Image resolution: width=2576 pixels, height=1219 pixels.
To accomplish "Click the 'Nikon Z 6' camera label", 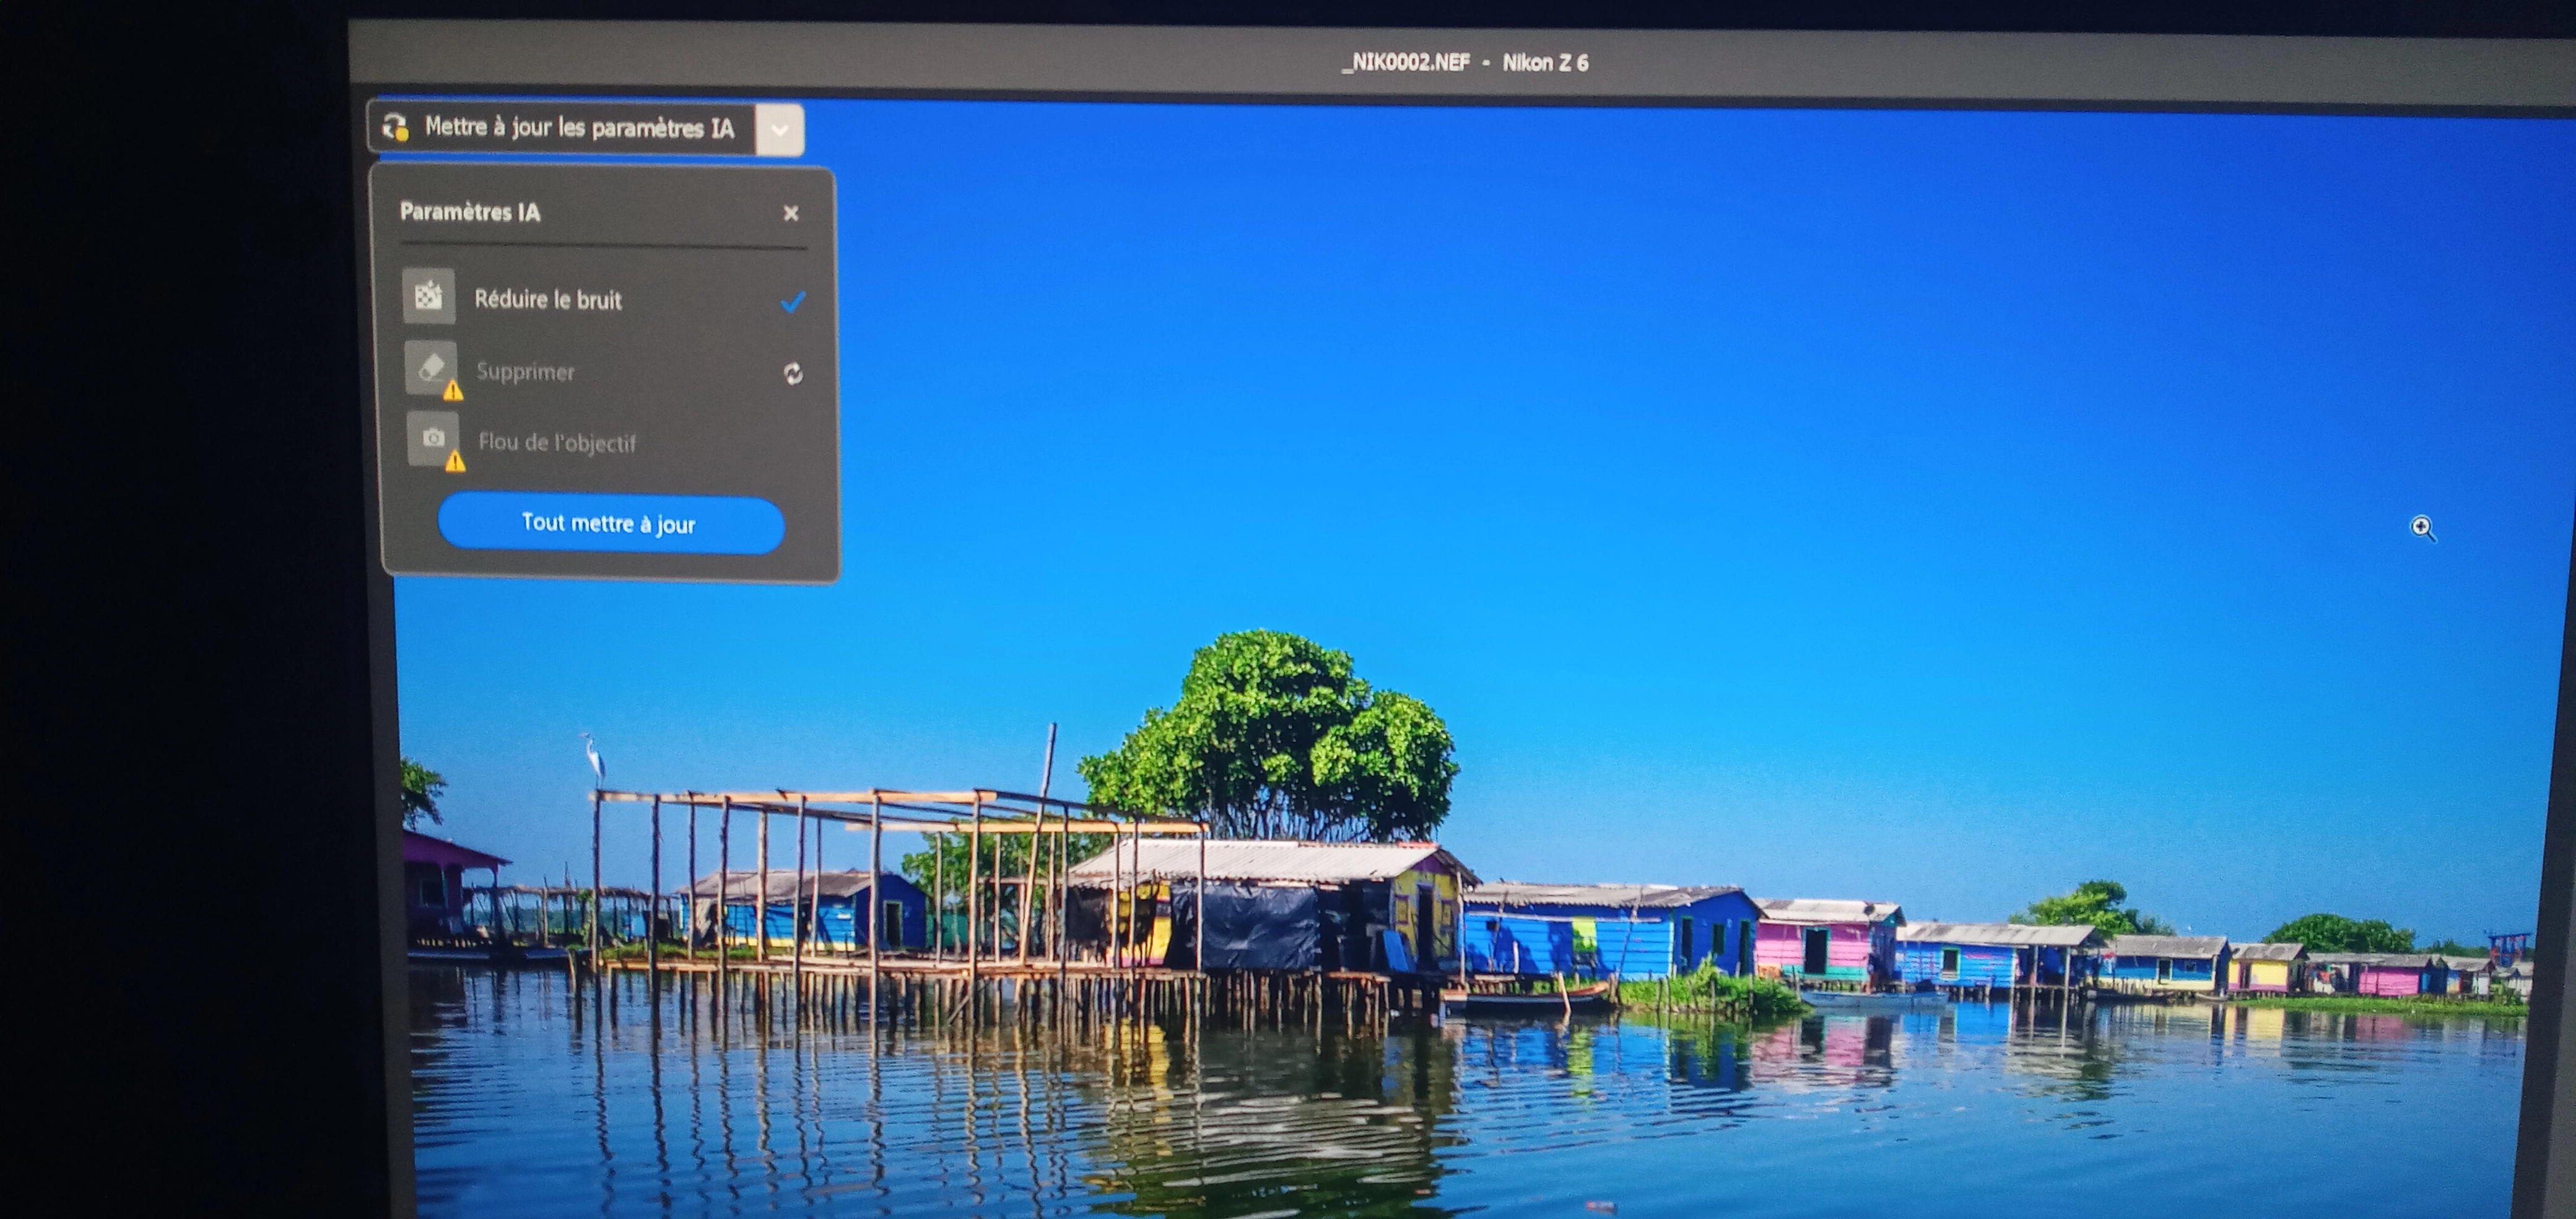I will coord(1545,63).
